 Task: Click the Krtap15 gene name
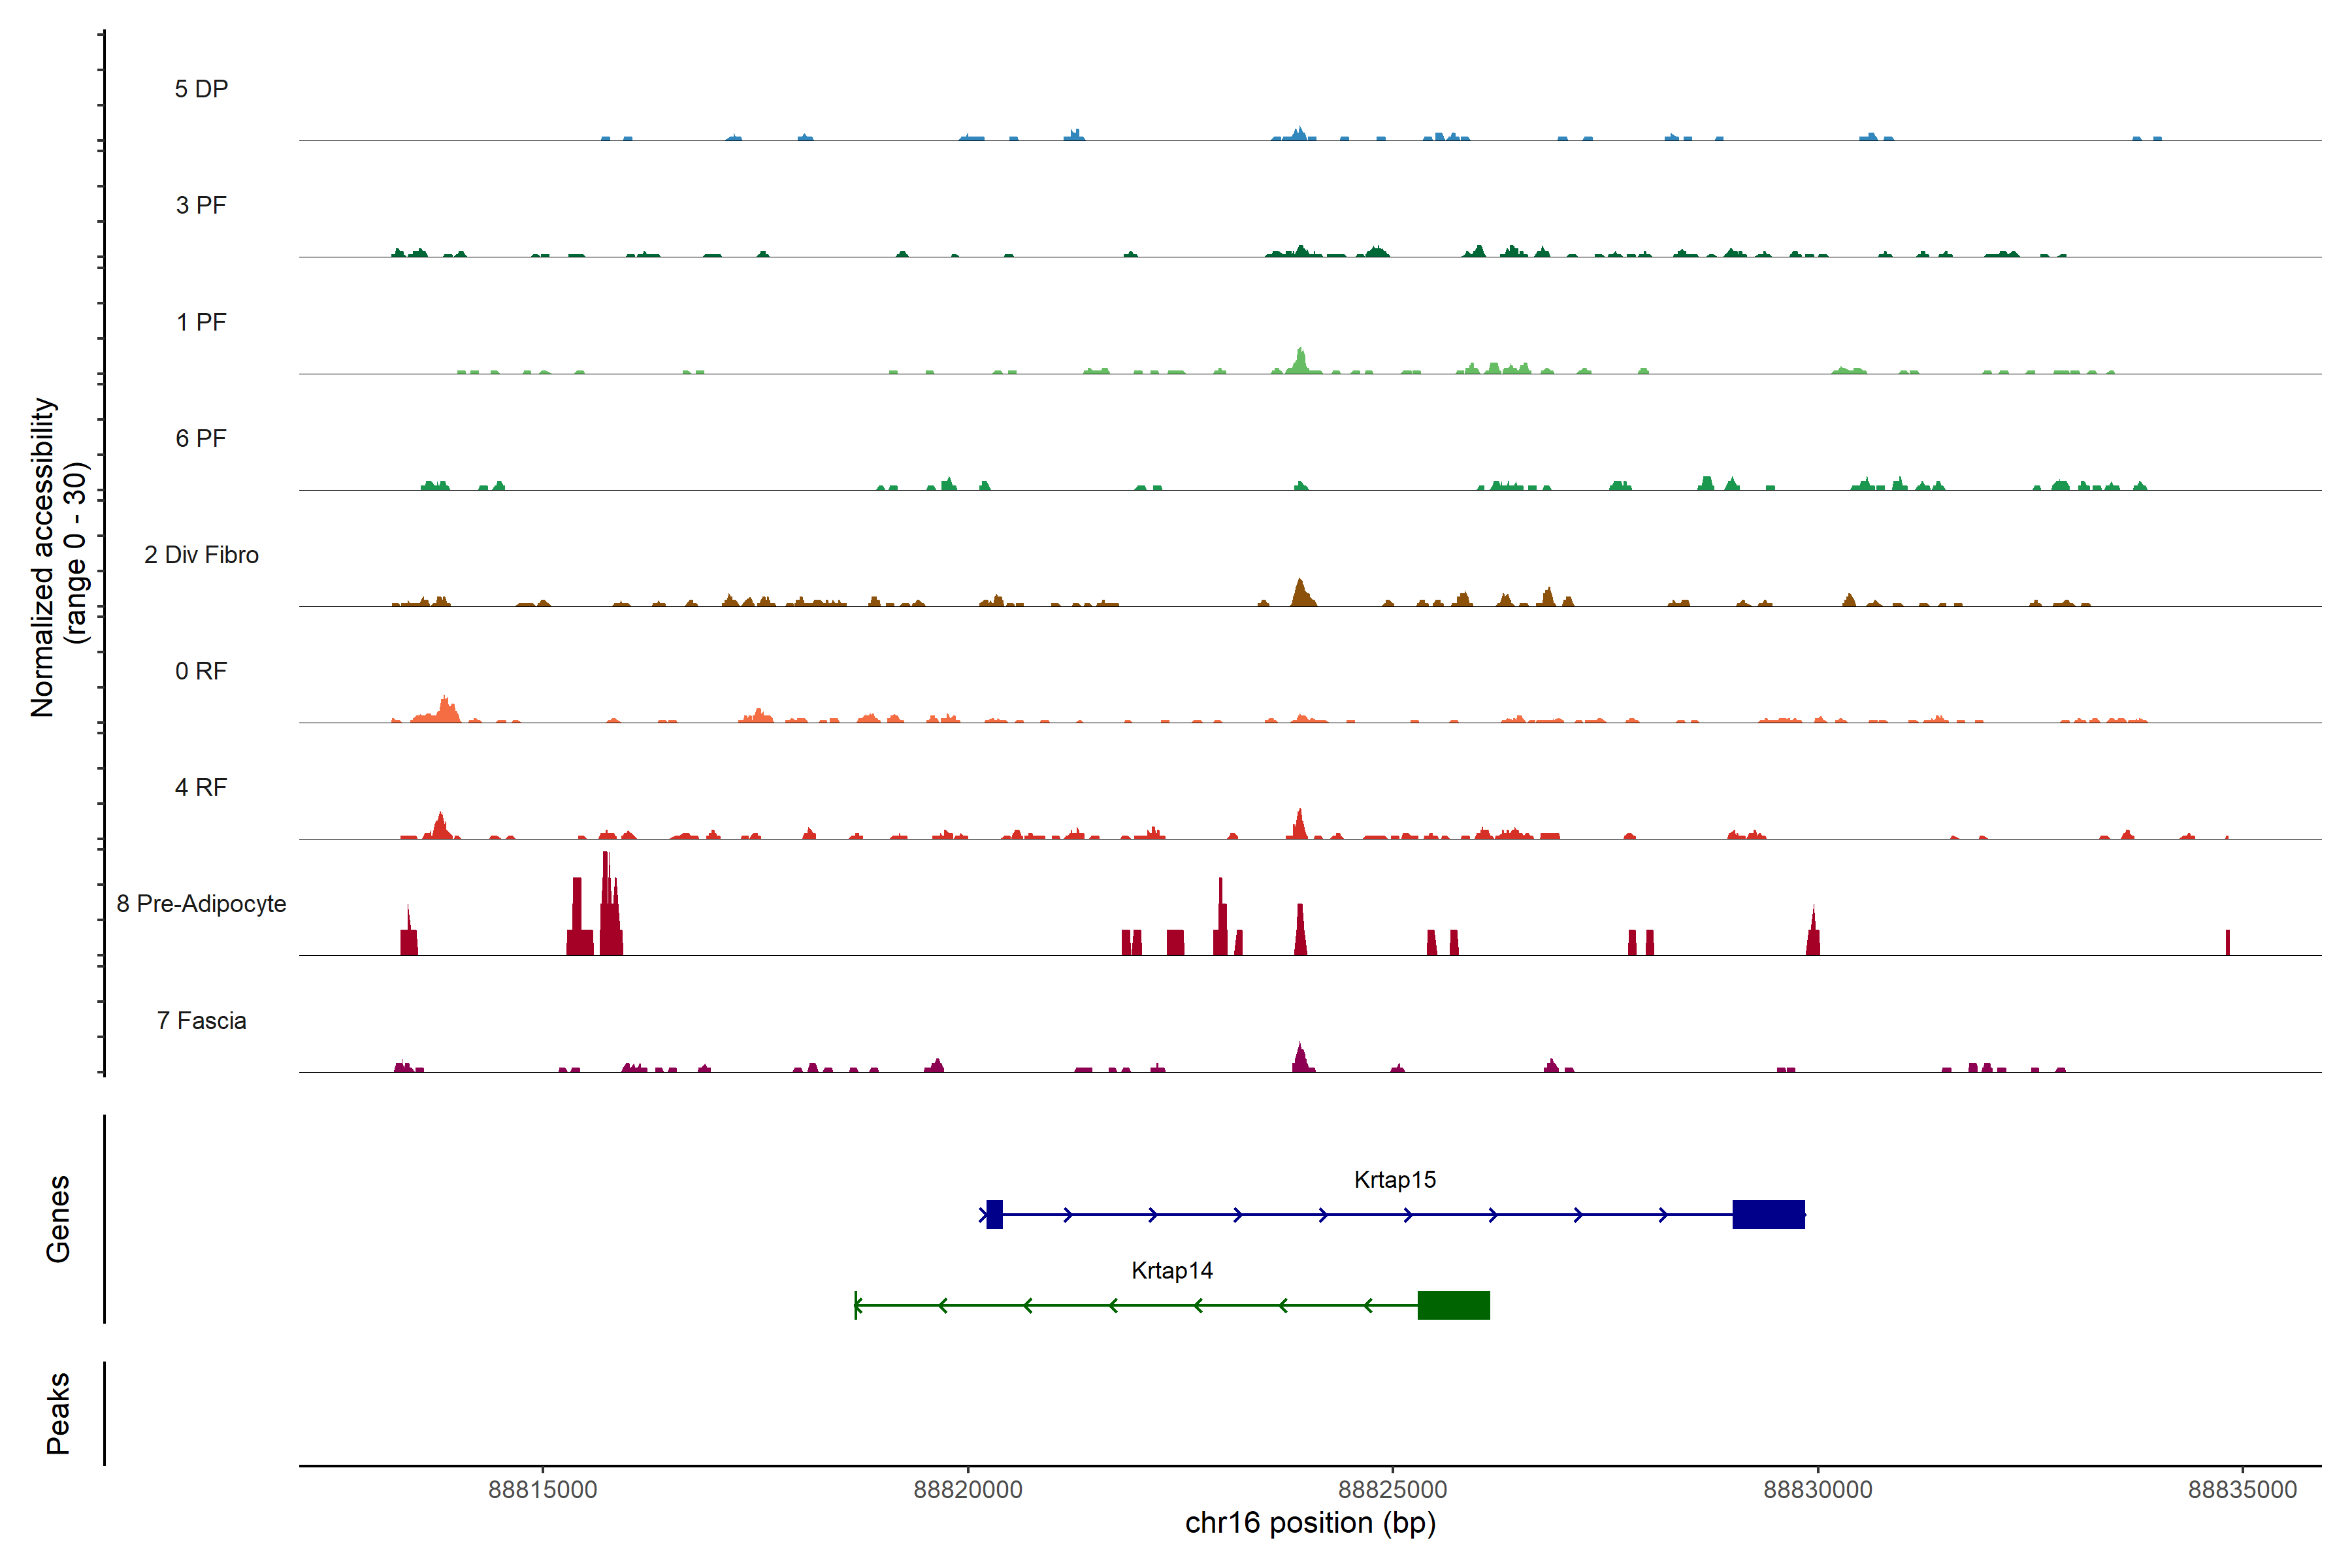pos(1394,1180)
